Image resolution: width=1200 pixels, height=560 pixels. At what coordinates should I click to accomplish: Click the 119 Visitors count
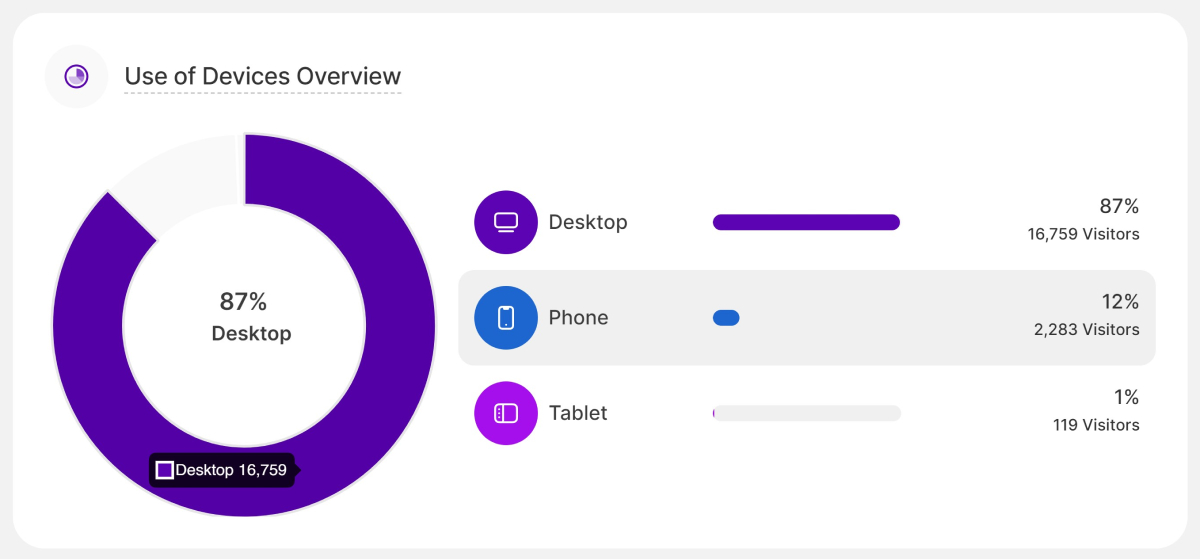point(1096,425)
